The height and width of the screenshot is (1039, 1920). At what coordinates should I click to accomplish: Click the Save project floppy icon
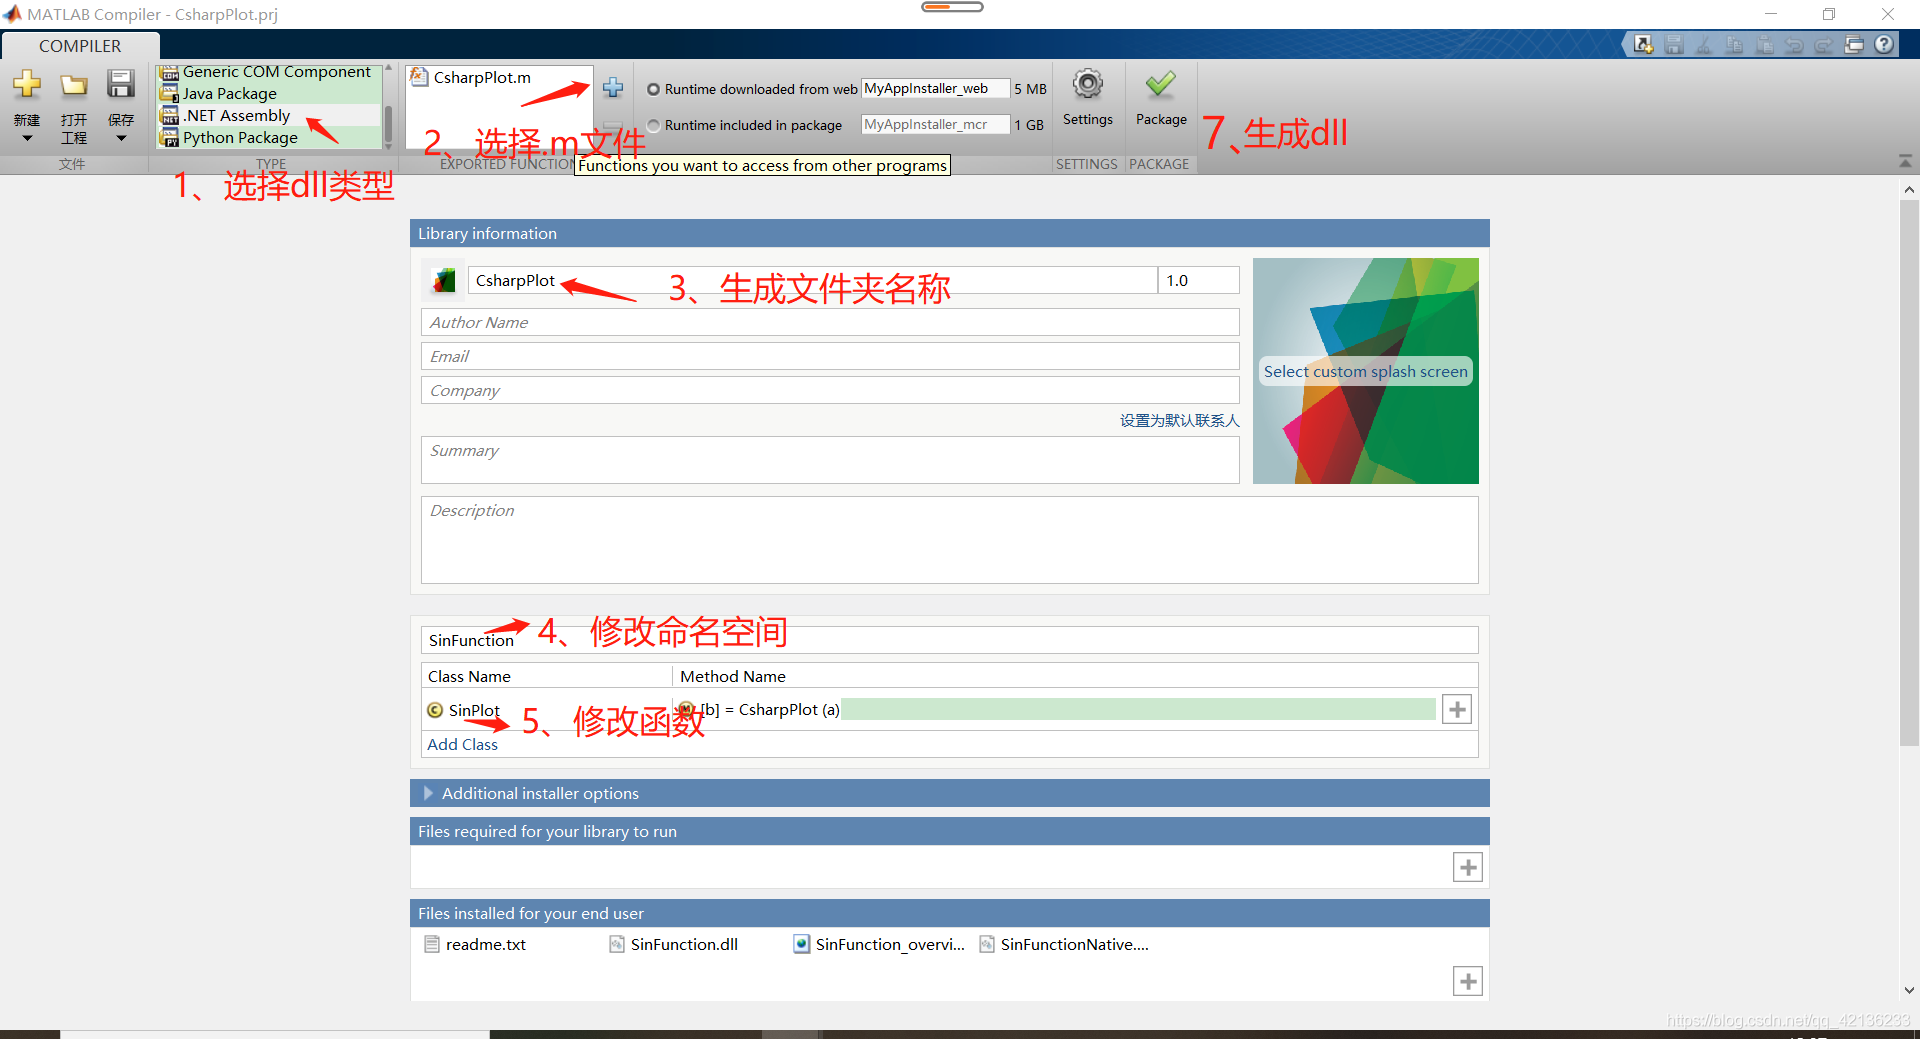coord(121,85)
